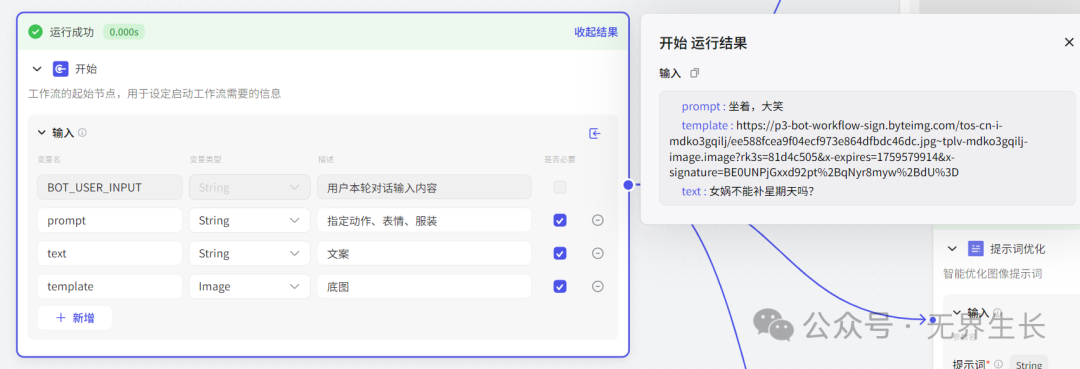Collapse the 提示词优化 node chevron
1080x369 pixels.
953,249
